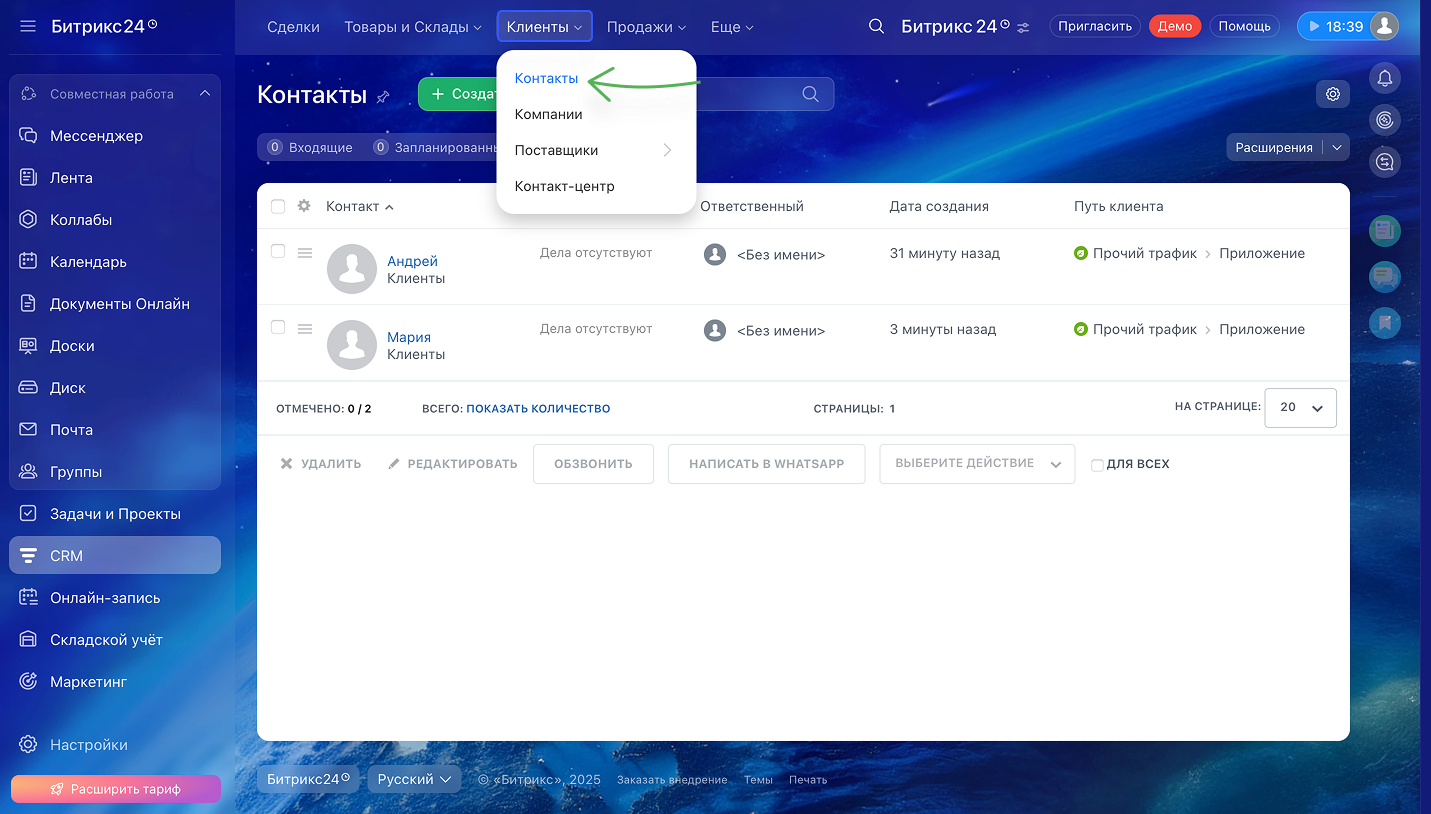Check the checkbox for Мария contact
1431x814 pixels.
pyautogui.click(x=278, y=327)
